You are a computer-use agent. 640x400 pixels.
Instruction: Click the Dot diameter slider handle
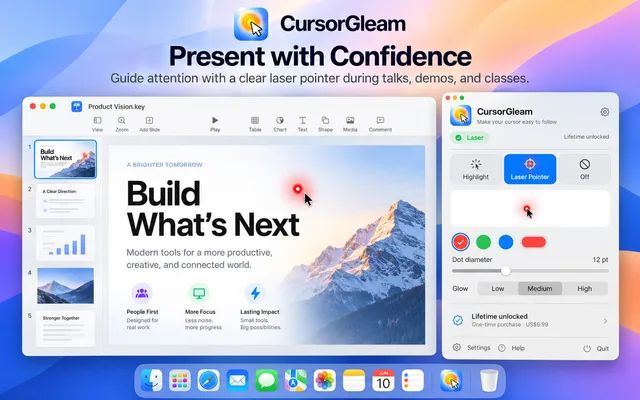506,271
